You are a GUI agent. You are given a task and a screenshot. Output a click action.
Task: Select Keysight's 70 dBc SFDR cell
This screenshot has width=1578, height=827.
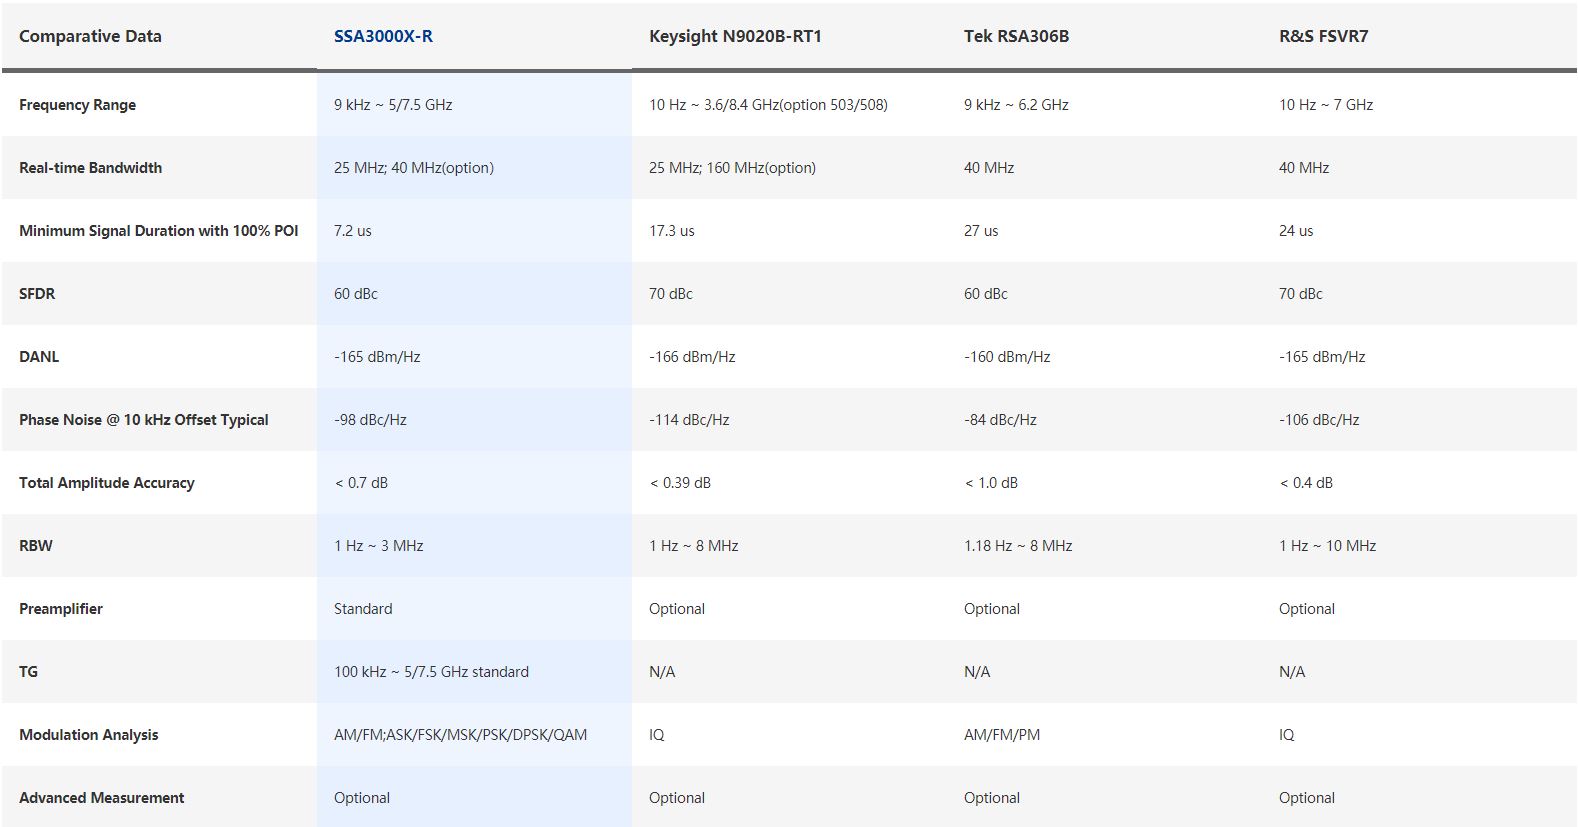(671, 294)
